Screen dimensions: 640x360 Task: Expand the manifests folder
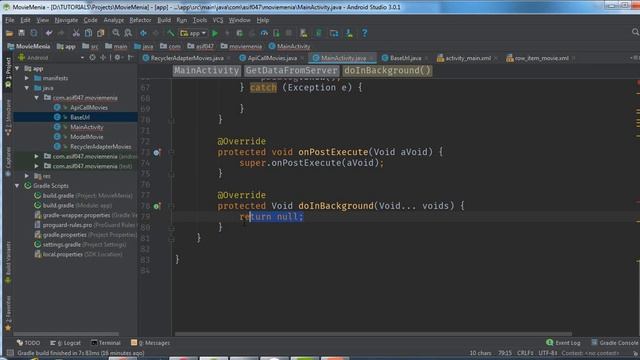27,78
